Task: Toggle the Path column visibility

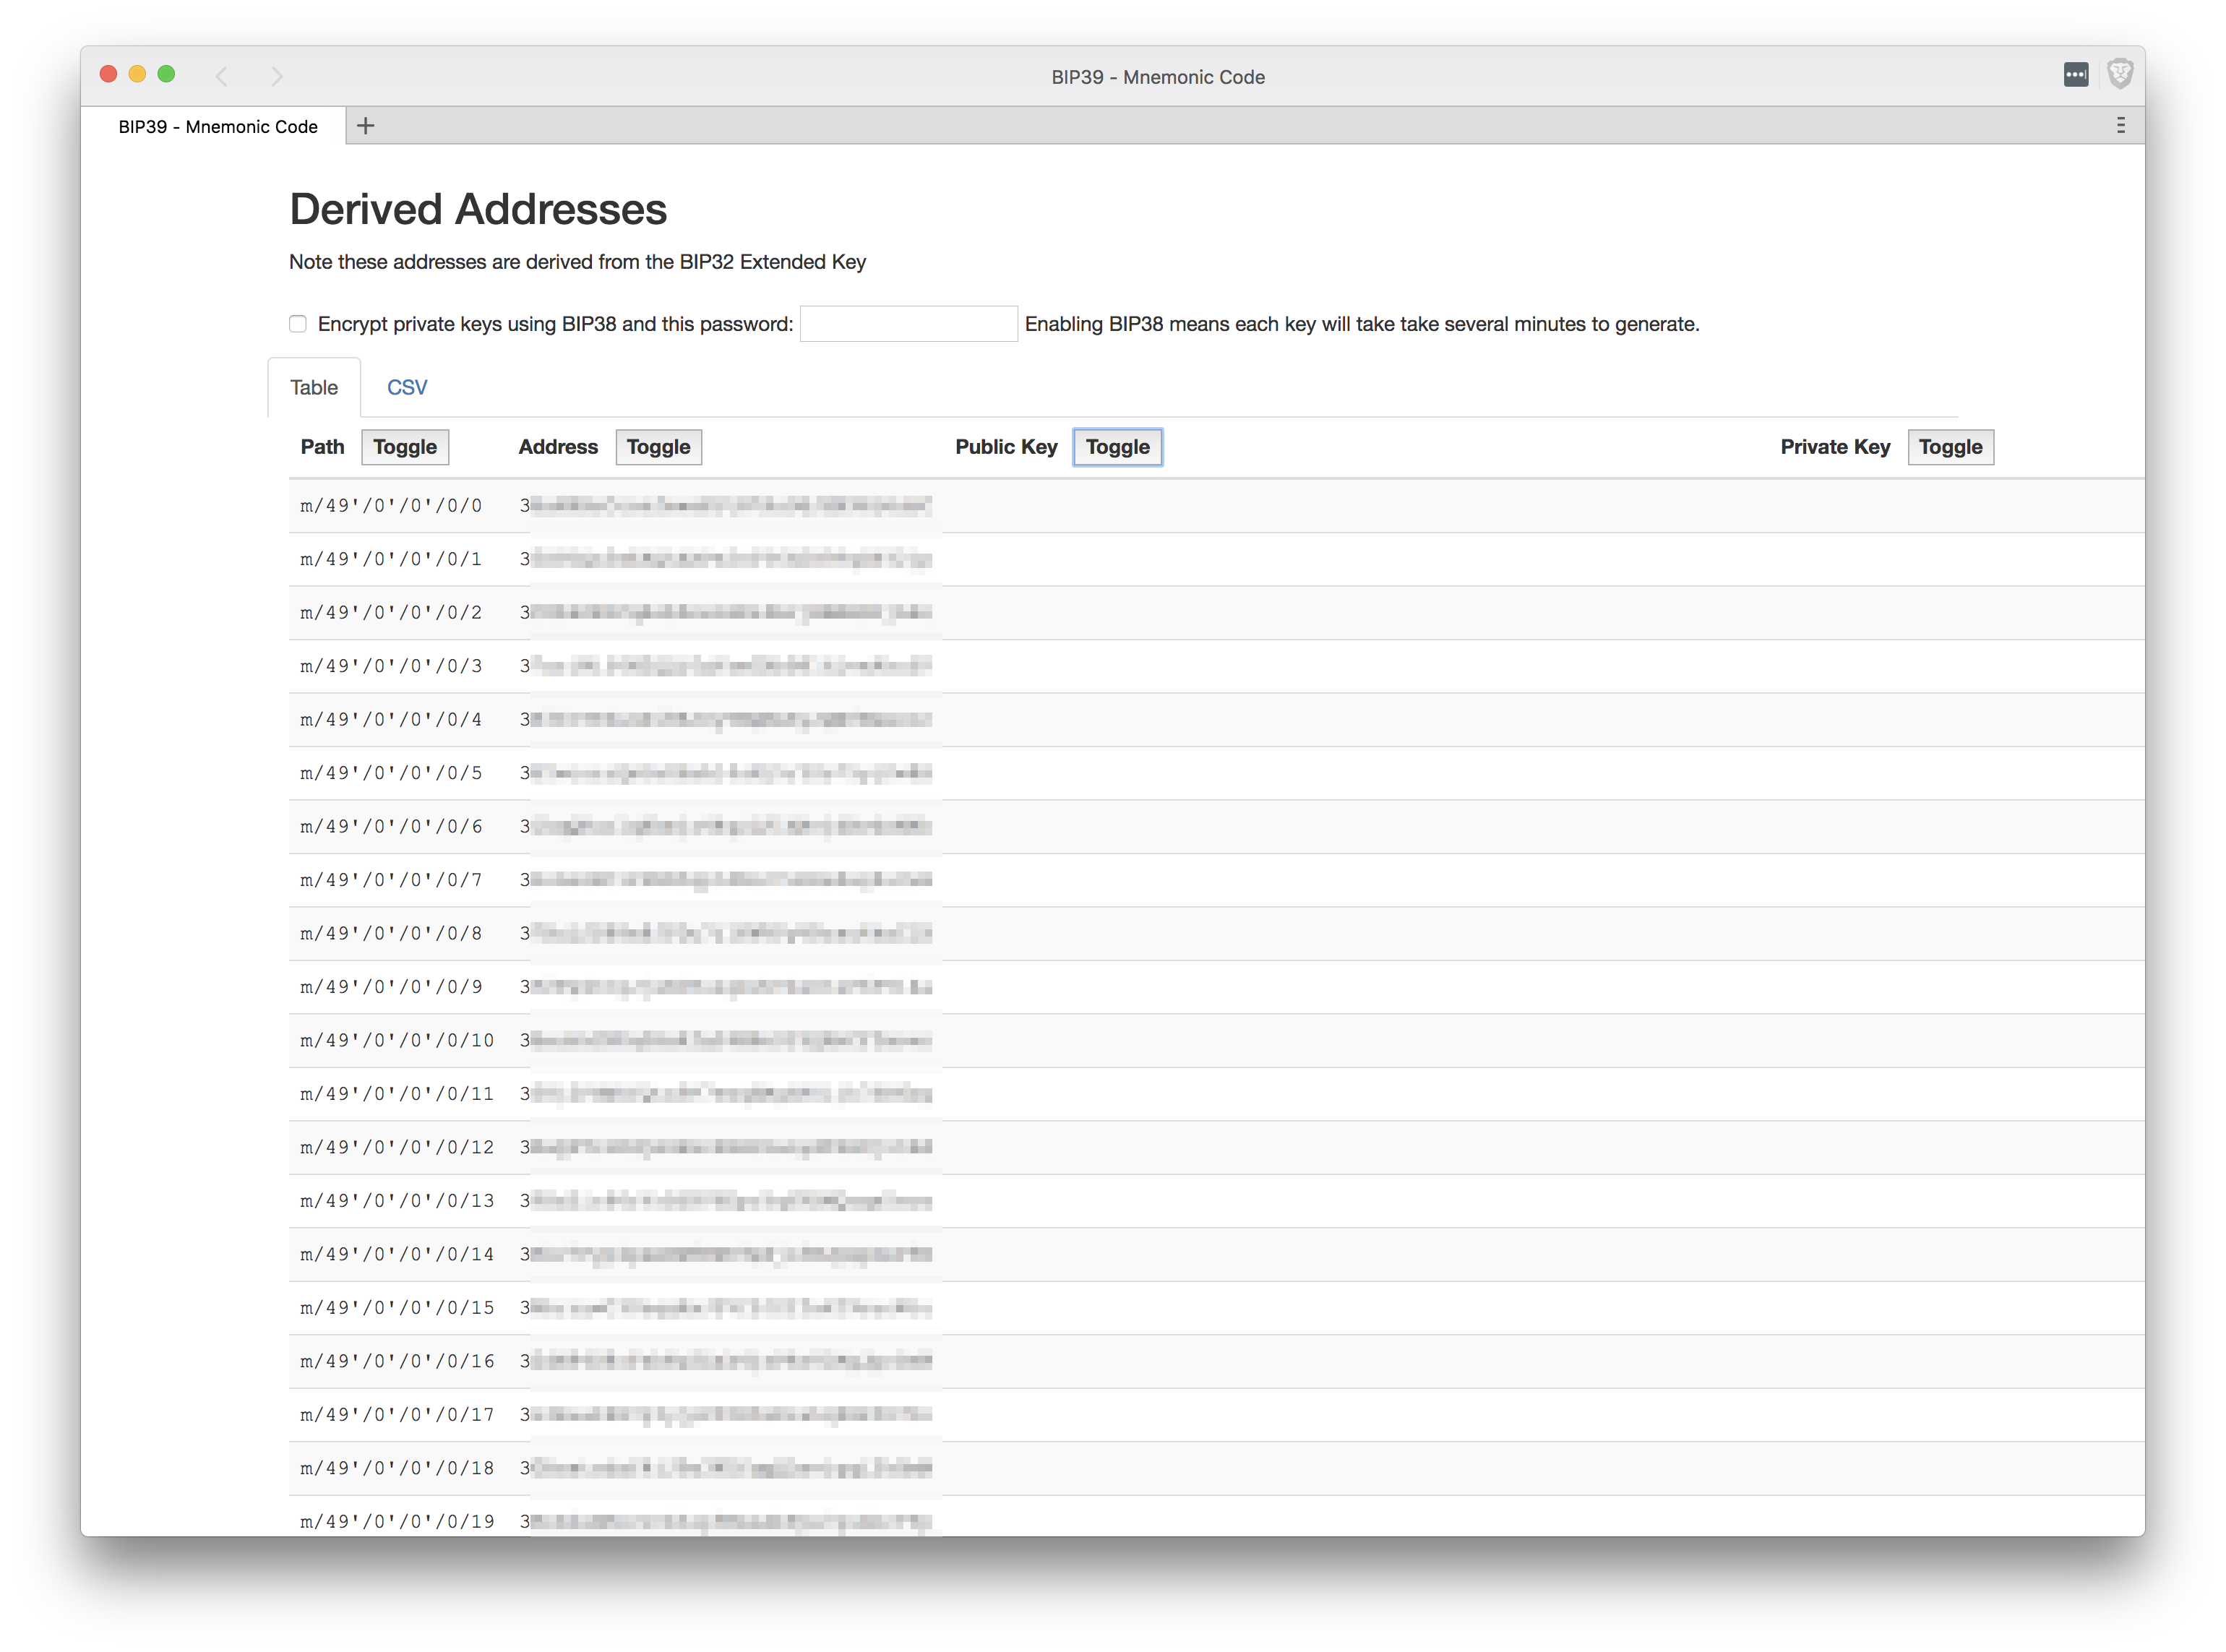Action: 405,447
